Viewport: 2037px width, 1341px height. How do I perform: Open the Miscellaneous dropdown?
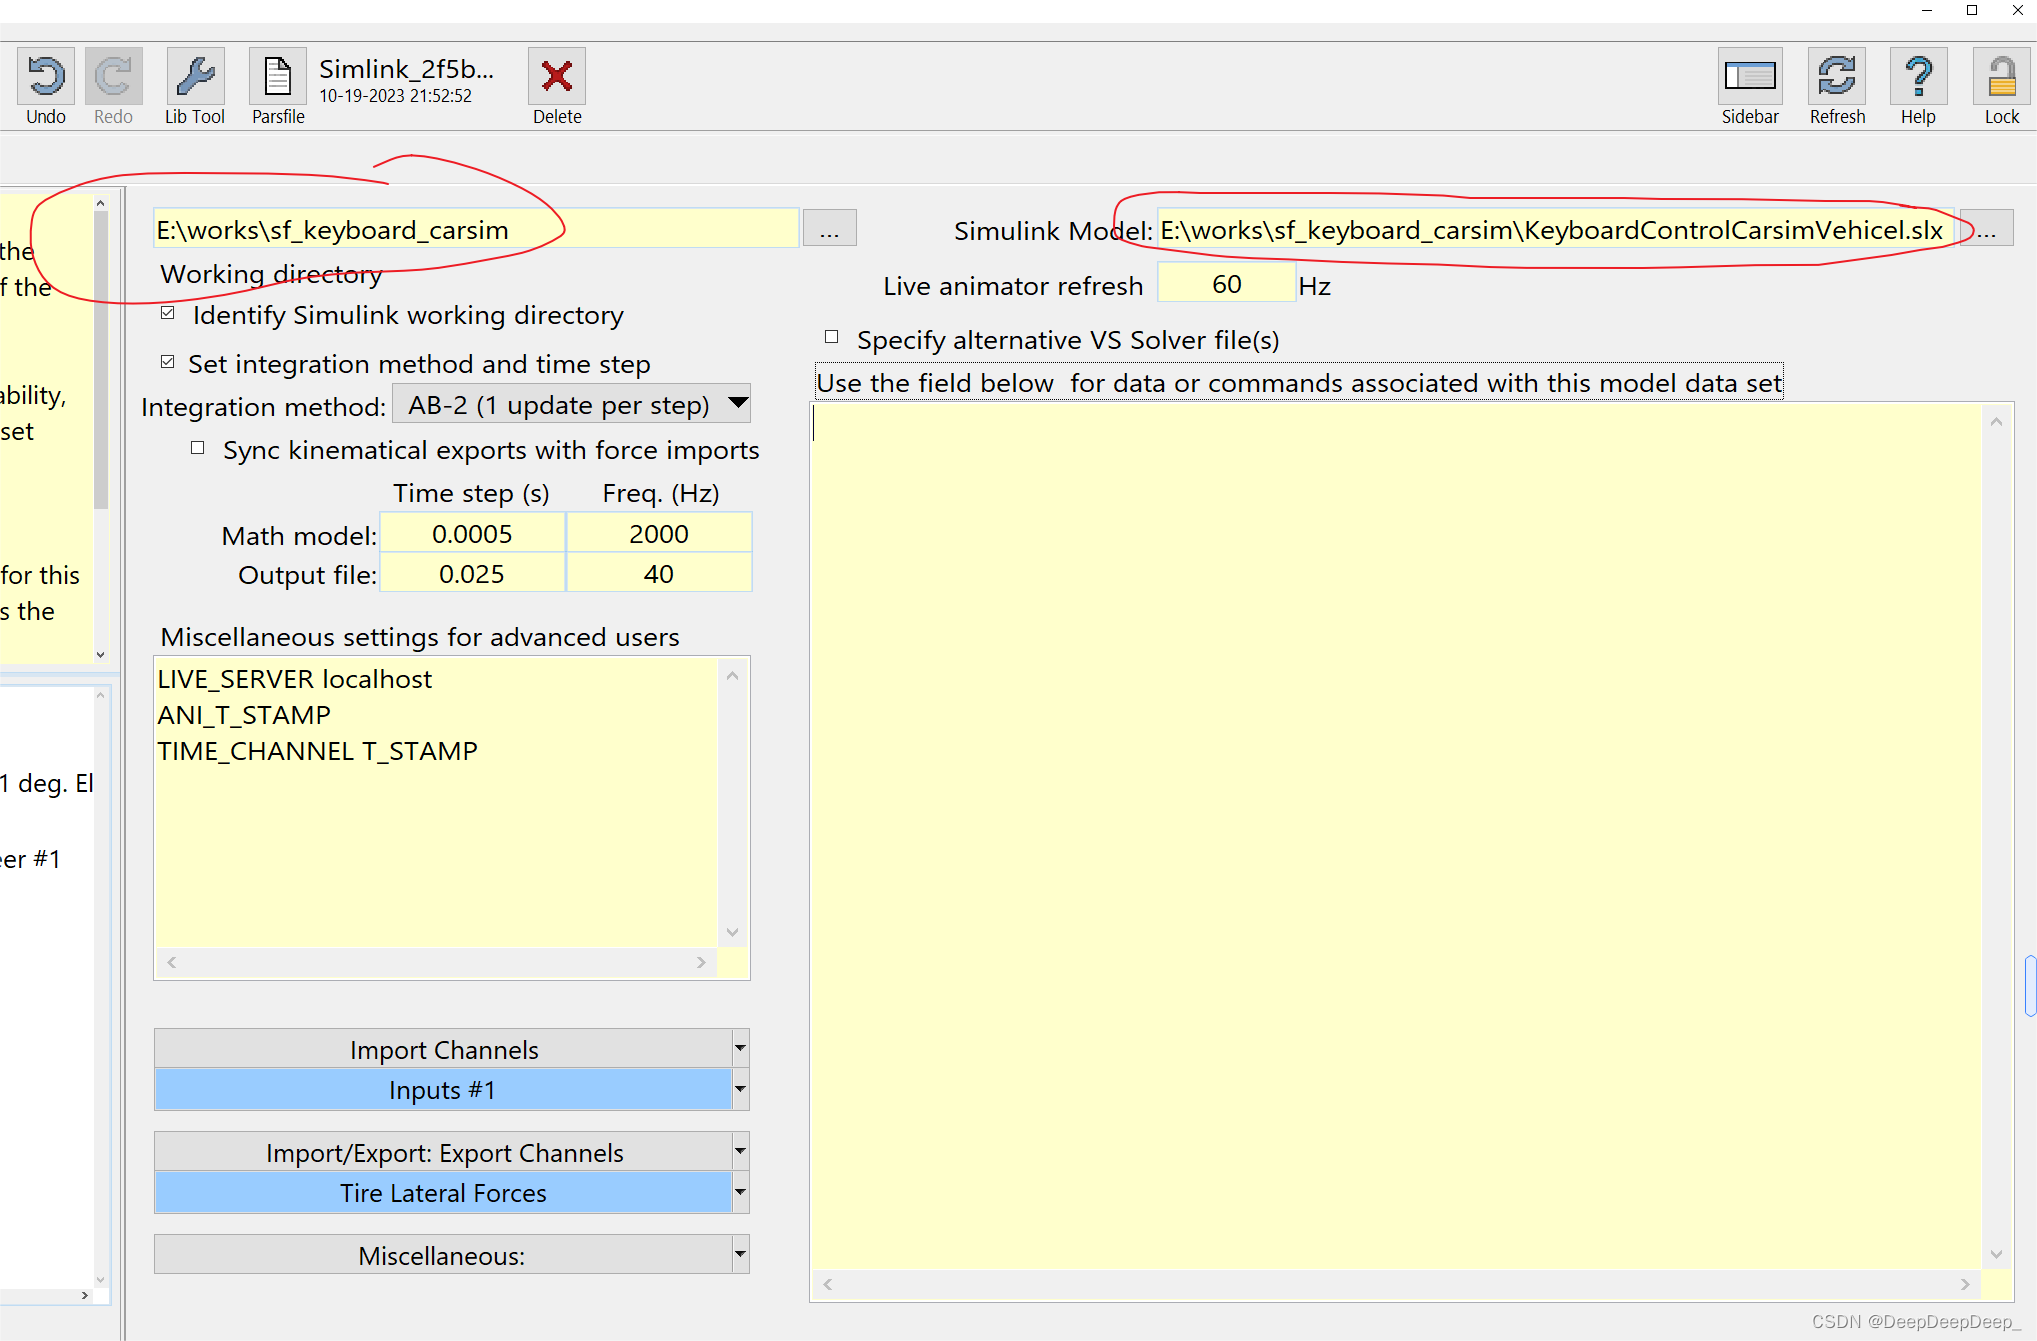[738, 1255]
